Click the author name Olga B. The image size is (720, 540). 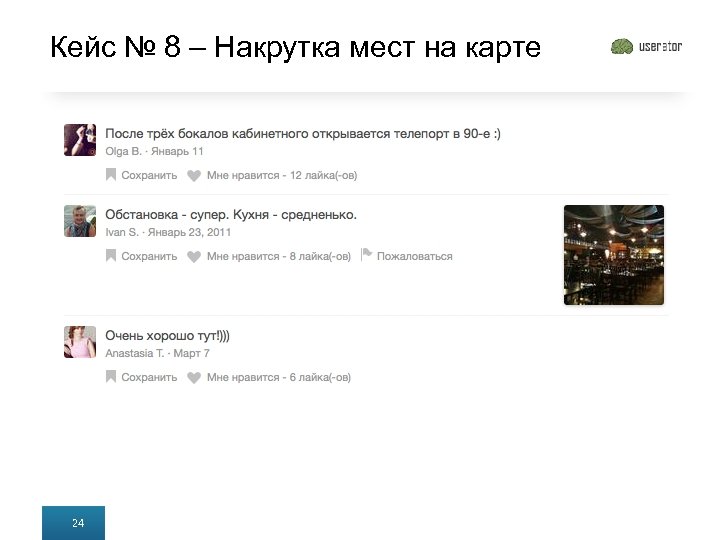(x=124, y=152)
